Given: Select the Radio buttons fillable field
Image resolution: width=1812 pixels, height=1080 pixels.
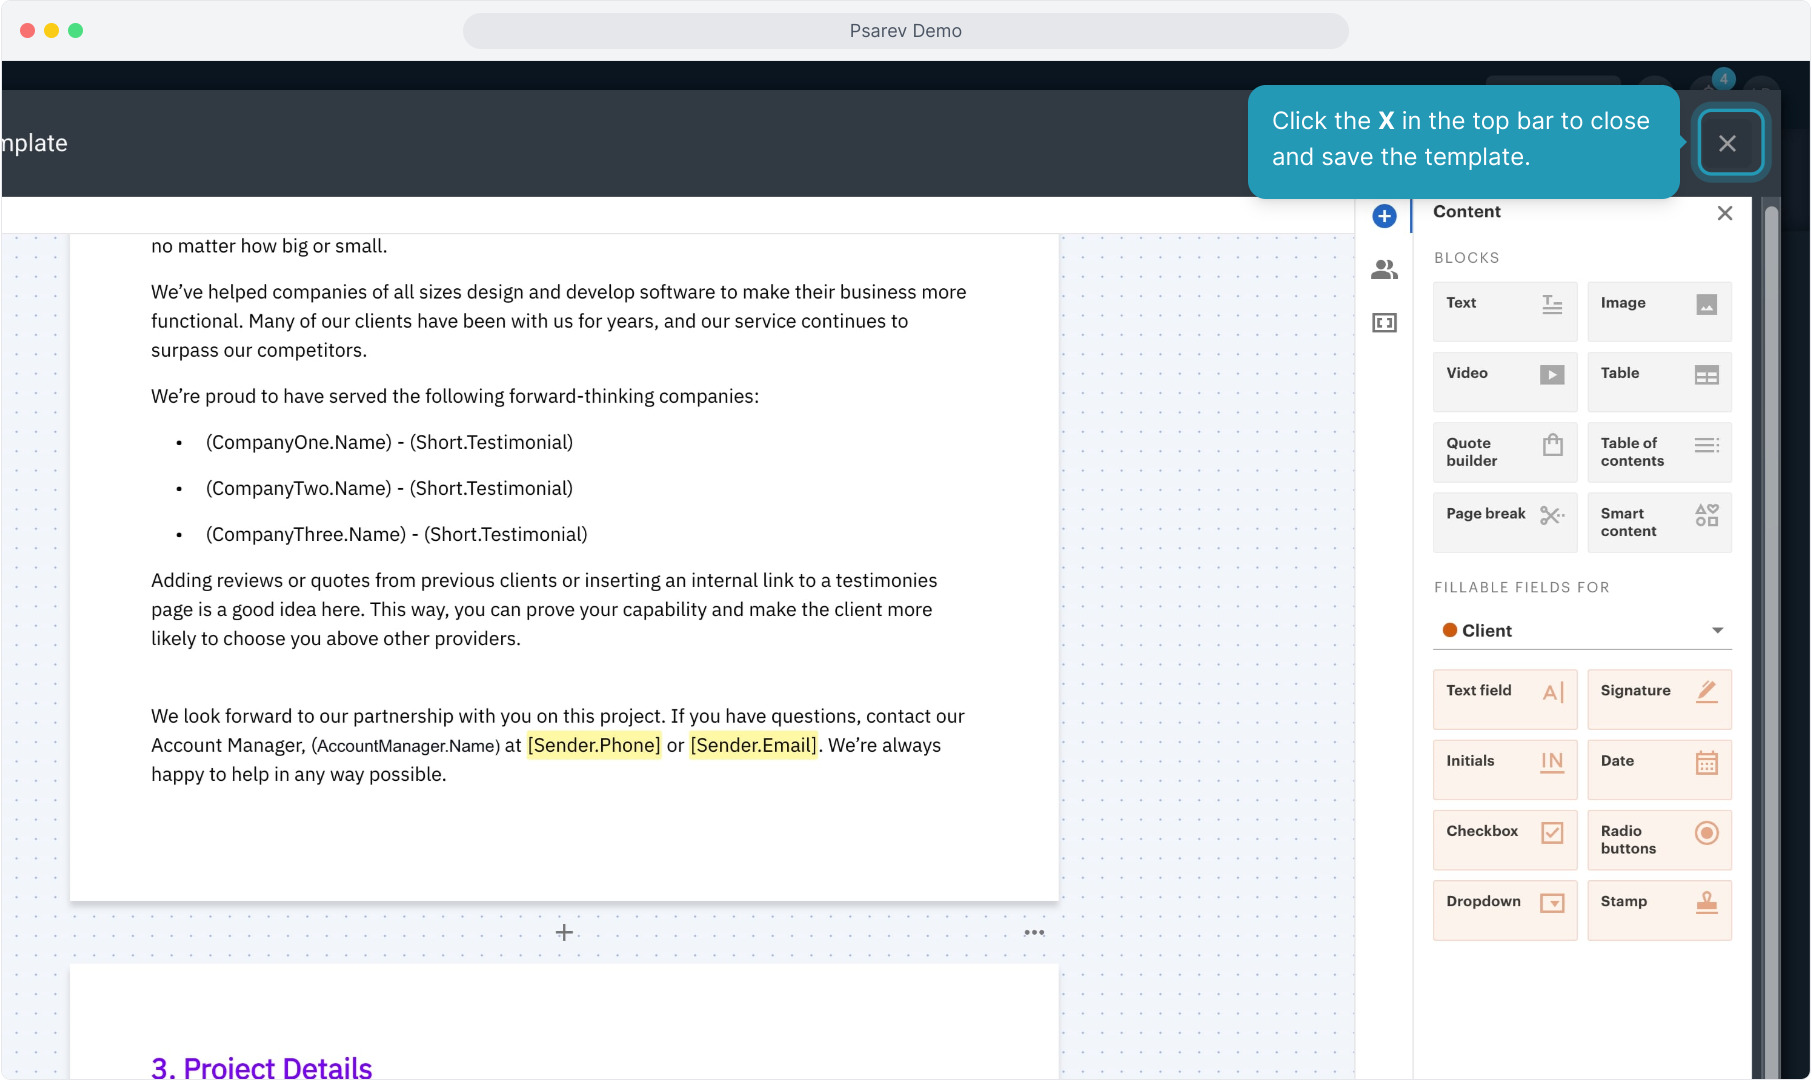Looking at the screenshot, I should pyautogui.click(x=1658, y=839).
